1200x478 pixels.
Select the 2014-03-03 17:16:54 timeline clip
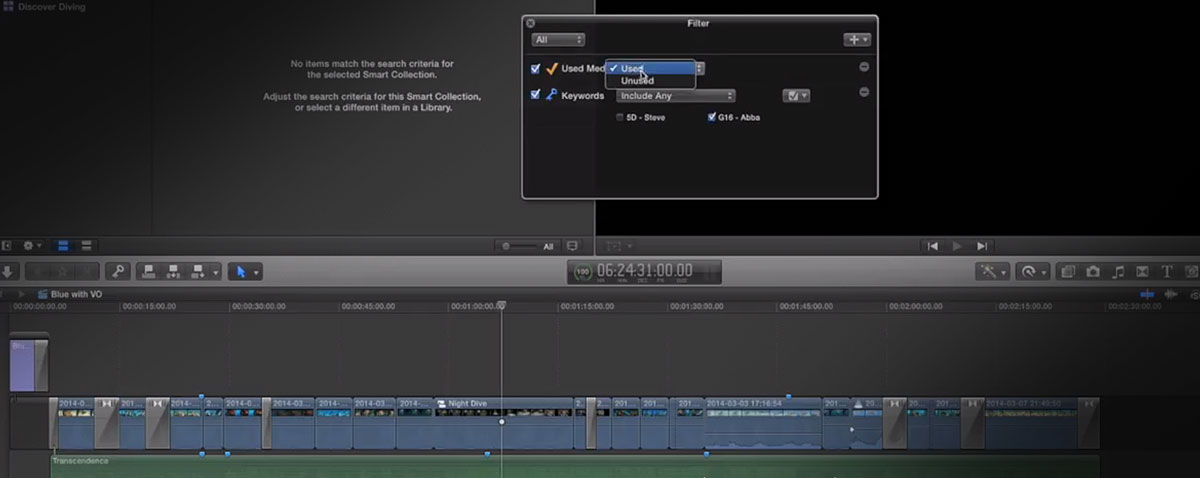click(x=763, y=423)
